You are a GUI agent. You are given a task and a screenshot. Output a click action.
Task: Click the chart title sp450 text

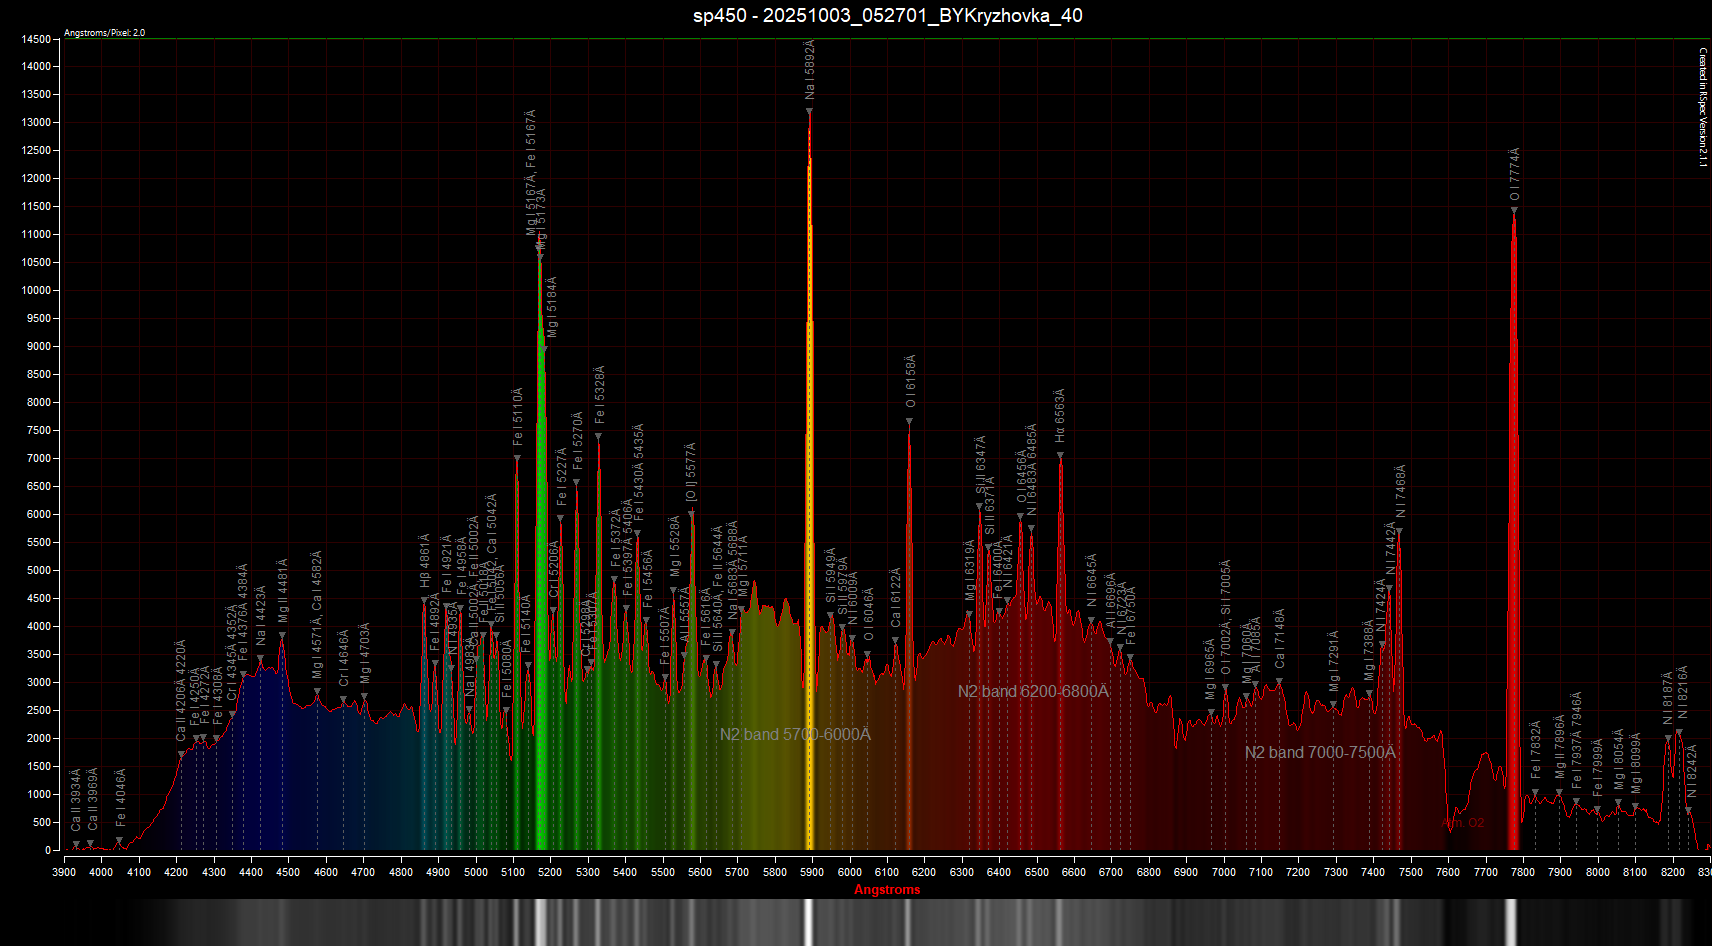pos(887,15)
